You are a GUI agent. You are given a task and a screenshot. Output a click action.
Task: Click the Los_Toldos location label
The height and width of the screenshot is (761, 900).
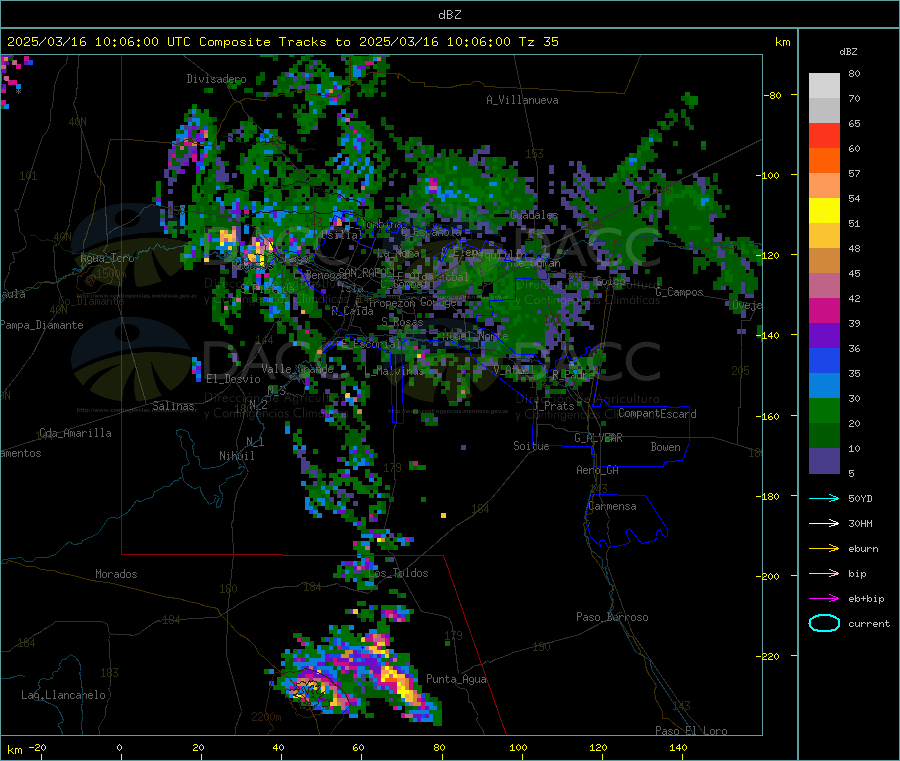pyautogui.click(x=398, y=573)
